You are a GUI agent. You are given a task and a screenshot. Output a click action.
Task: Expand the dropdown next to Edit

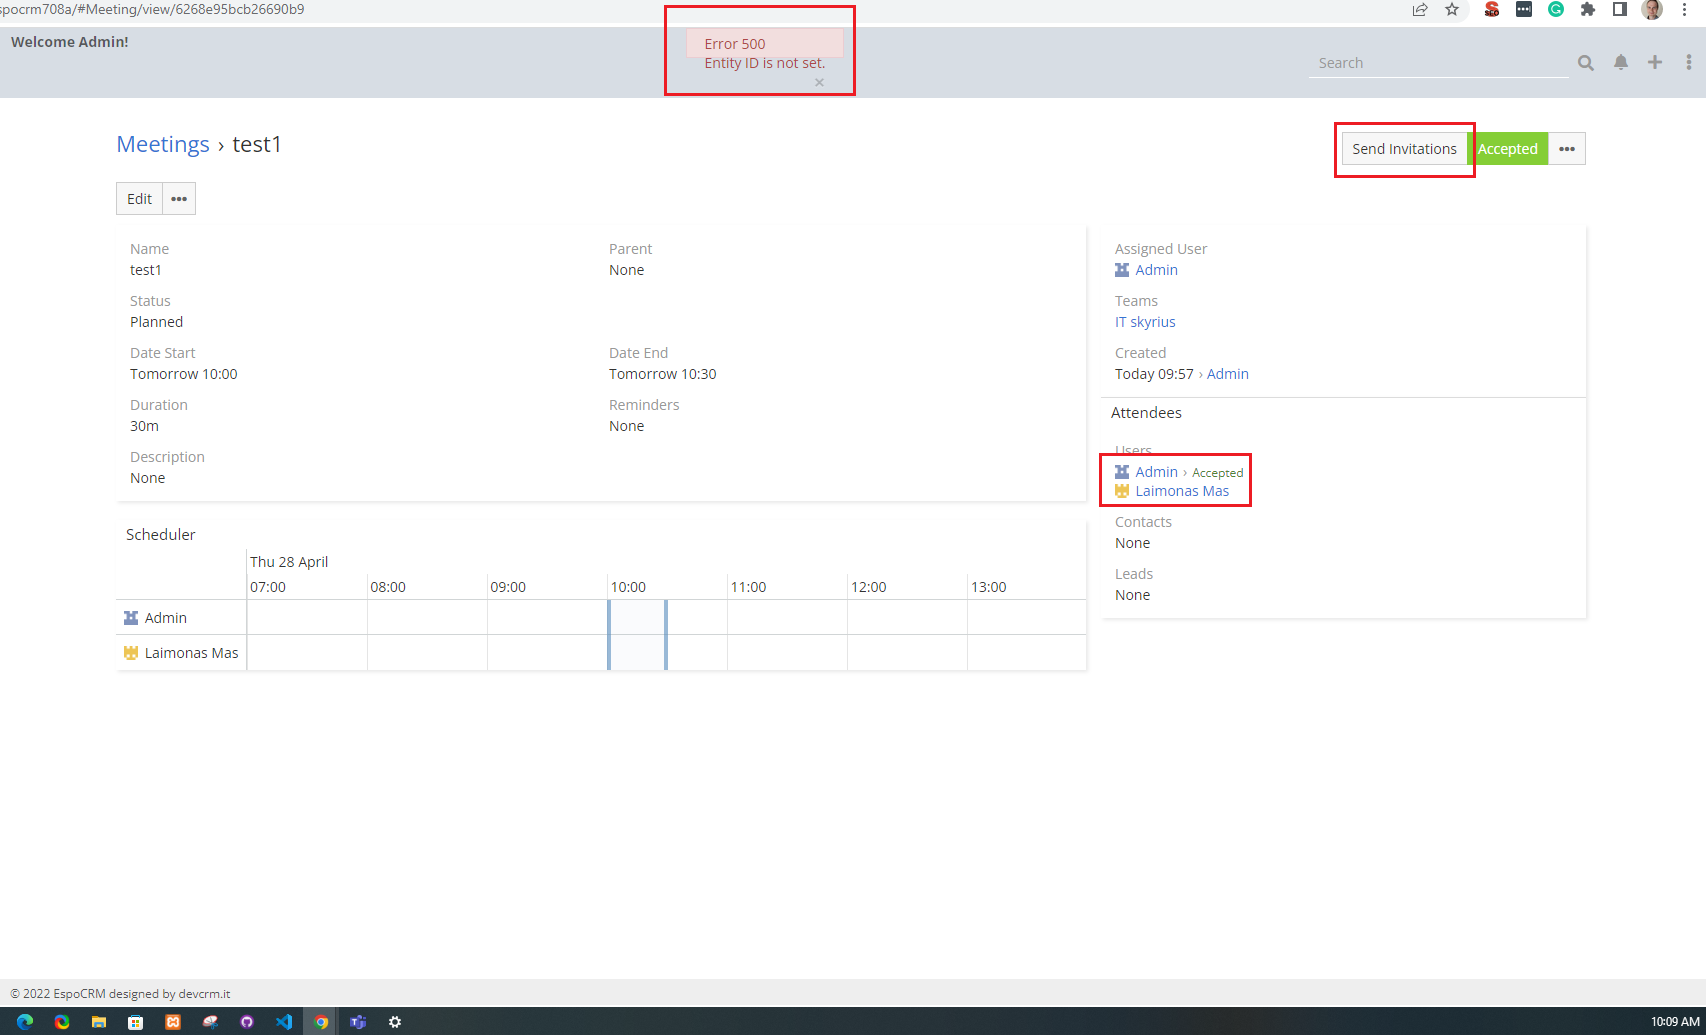tap(179, 199)
